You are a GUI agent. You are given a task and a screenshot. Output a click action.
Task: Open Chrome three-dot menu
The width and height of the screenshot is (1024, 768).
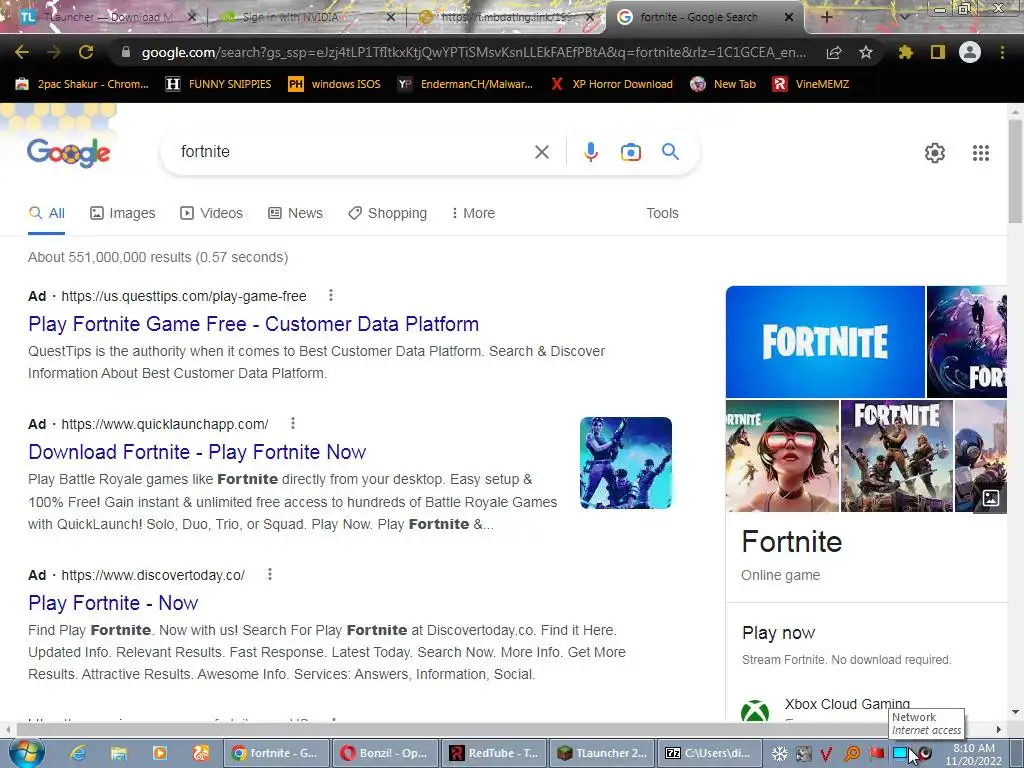click(x=1002, y=52)
